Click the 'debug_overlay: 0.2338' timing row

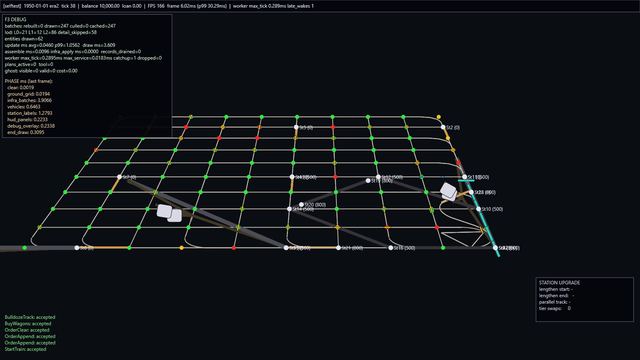pyautogui.click(x=31, y=126)
